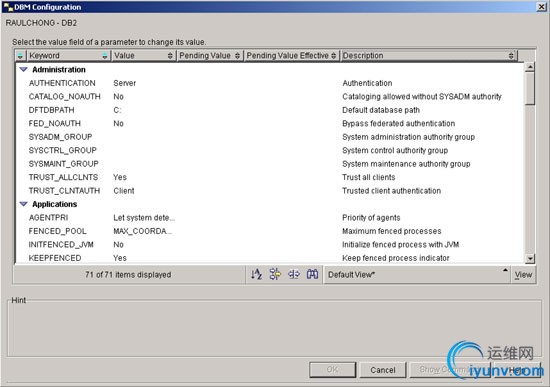Select the AGENTPRI value field

[x=144, y=218]
